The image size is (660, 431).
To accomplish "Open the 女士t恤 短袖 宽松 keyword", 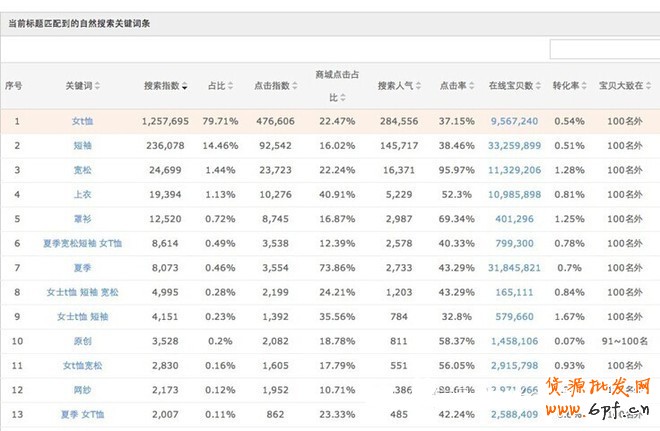I will pyautogui.click(x=83, y=292).
